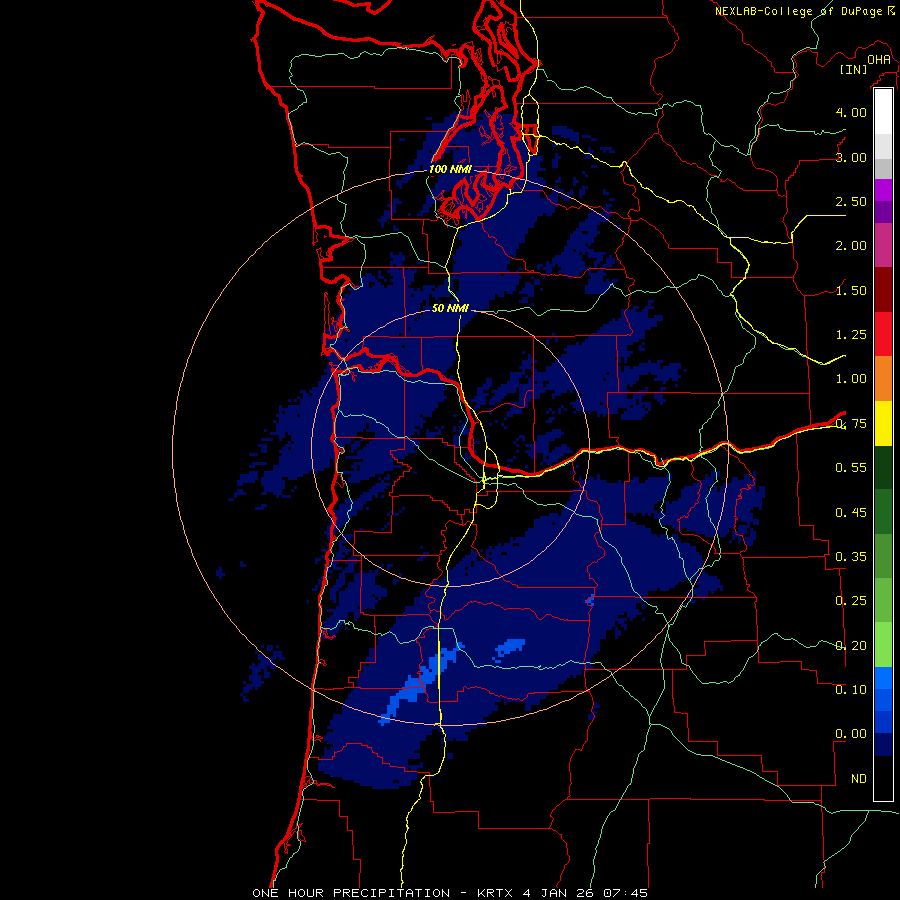
Task: Click the [IN] units label
Action: pos(854,69)
